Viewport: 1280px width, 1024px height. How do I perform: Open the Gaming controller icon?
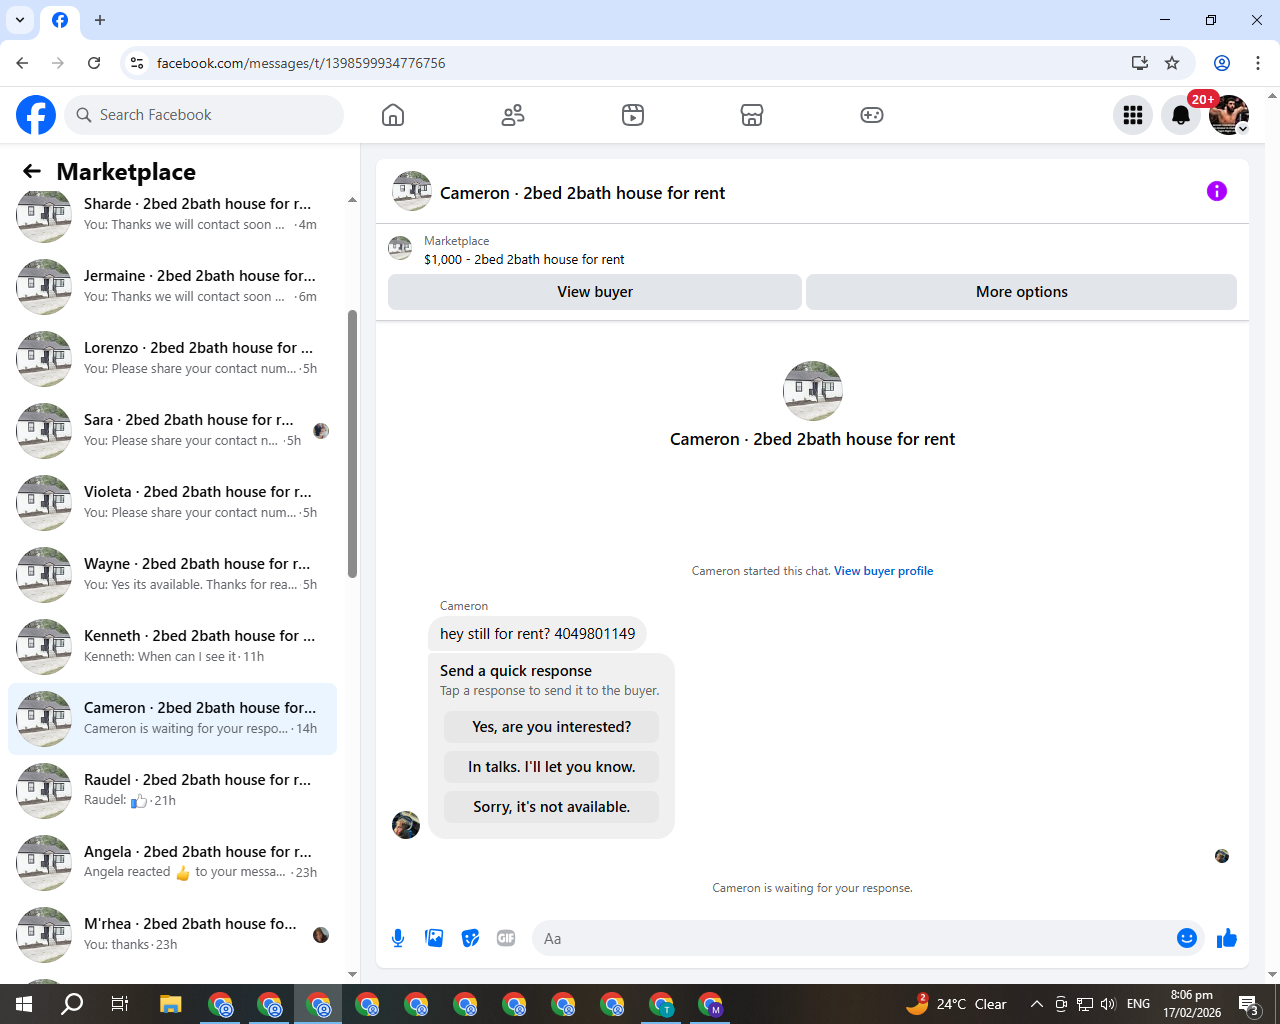coord(872,115)
